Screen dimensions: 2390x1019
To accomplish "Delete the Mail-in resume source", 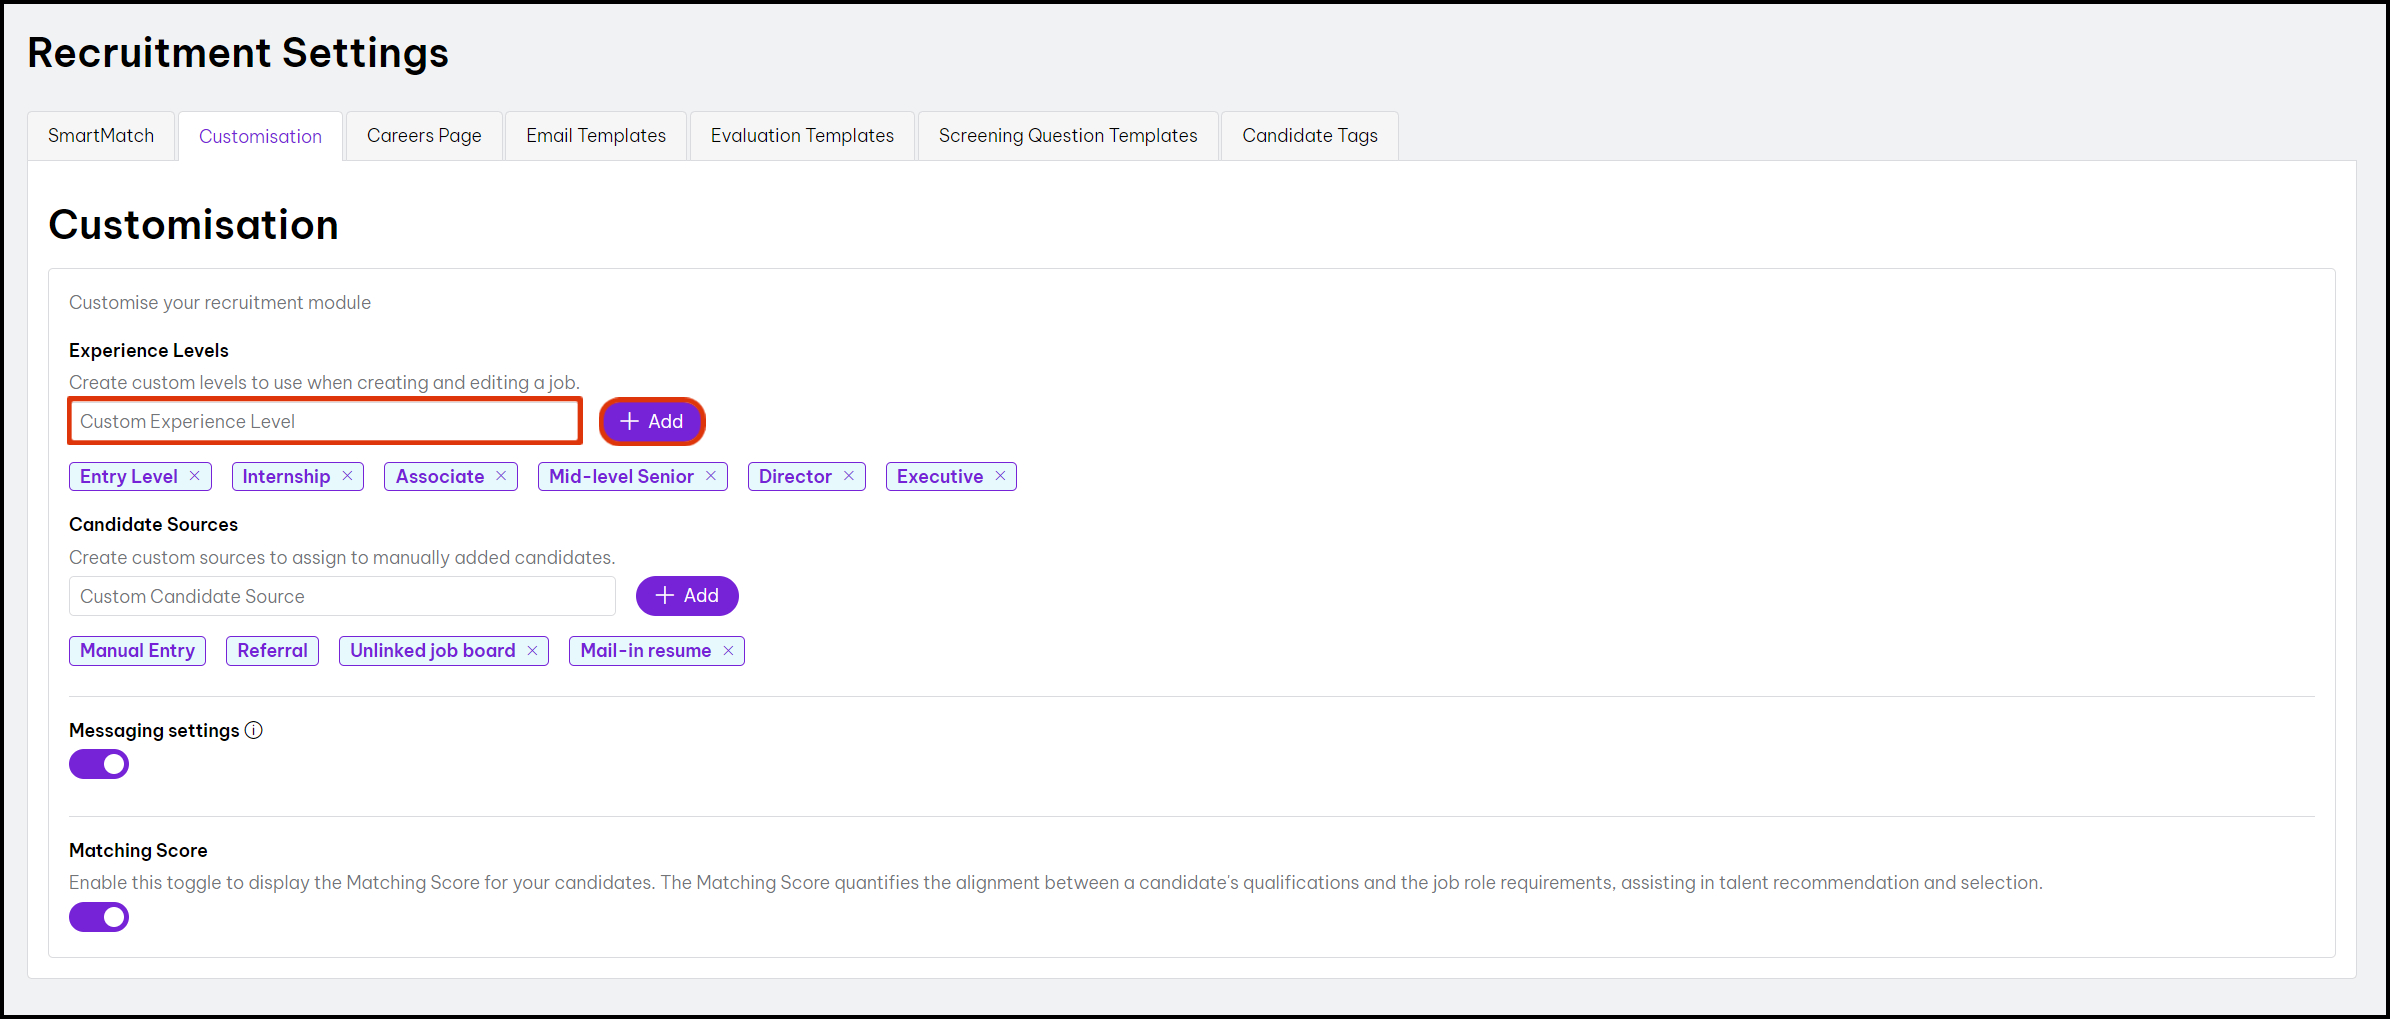I will point(728,651).
